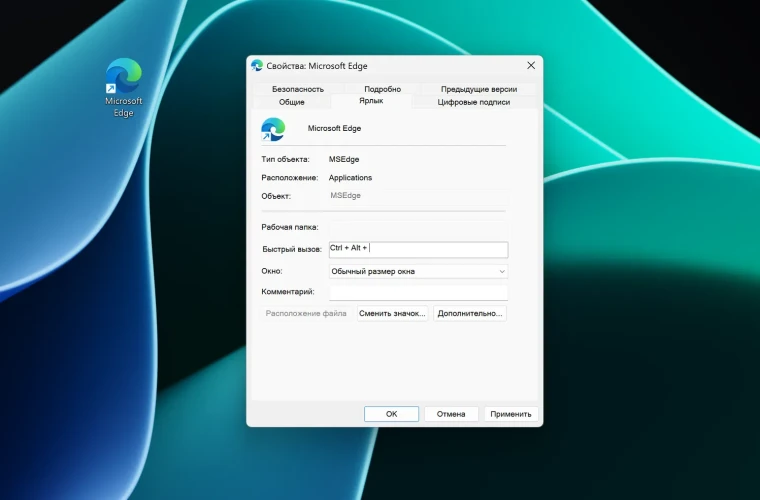Click the Отмена button
Image resolution: width=760 pixels, height=500 pixels.
tap(451, 414)
